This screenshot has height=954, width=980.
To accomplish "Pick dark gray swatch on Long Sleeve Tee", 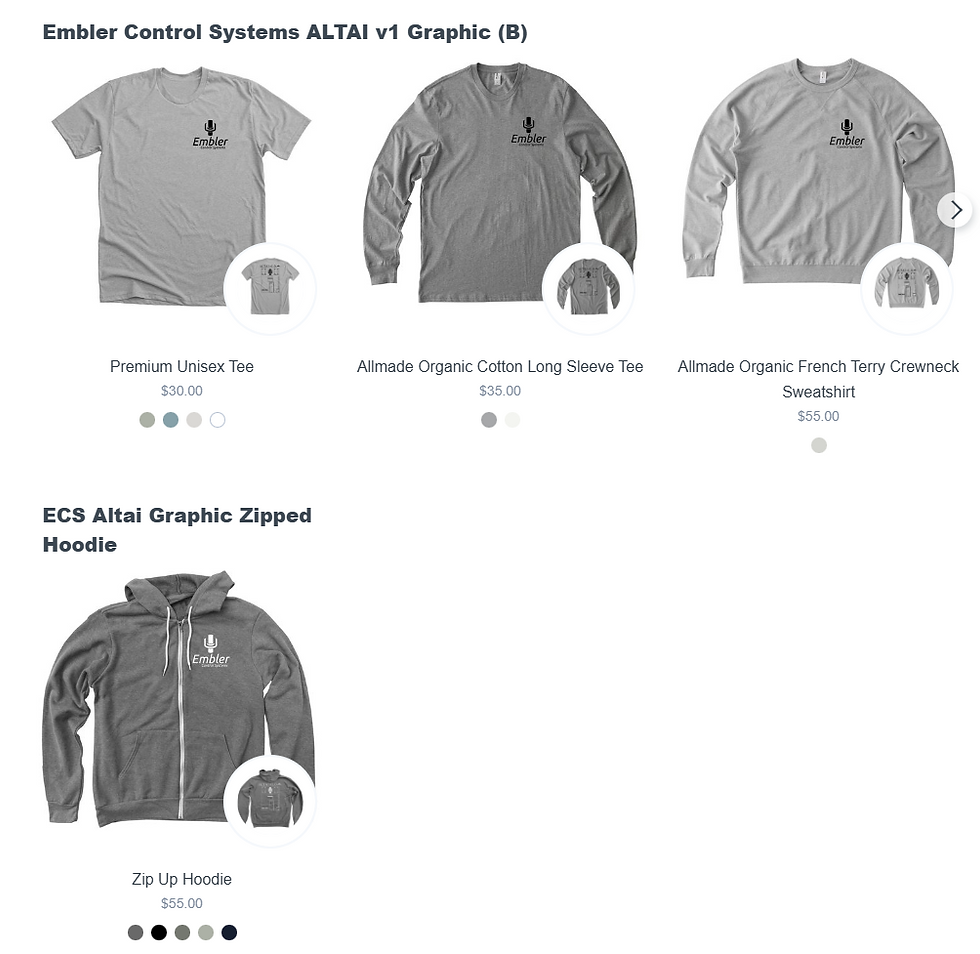I will coord(489,420).
